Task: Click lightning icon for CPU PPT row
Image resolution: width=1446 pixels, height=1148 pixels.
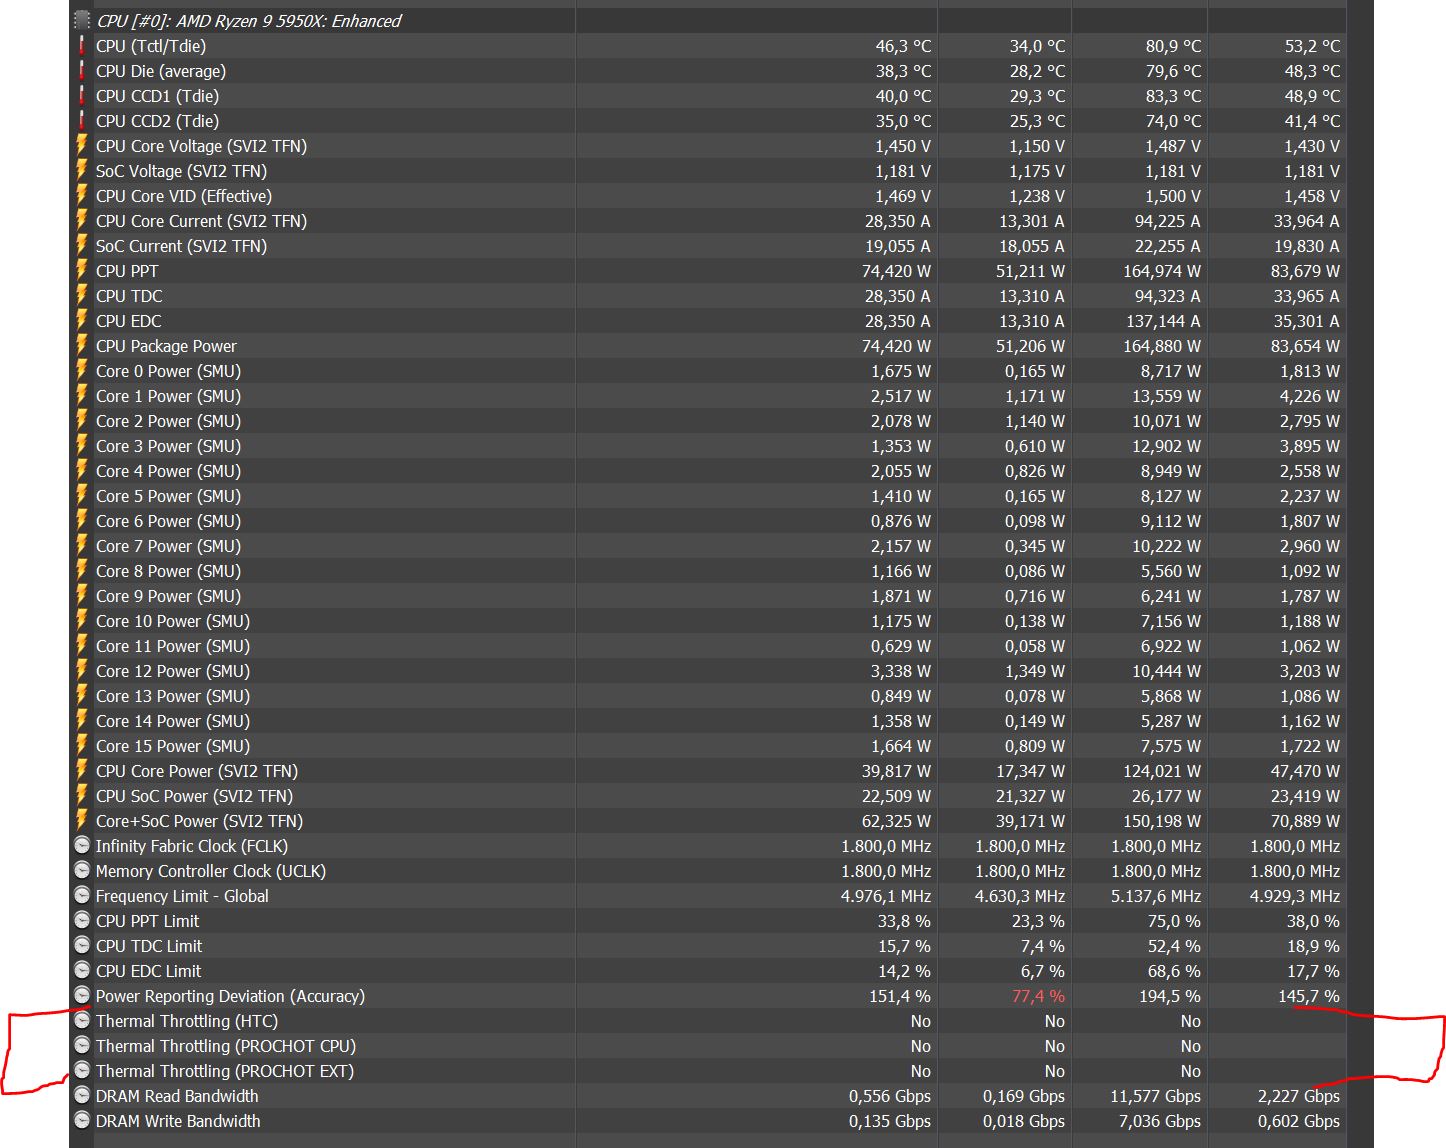Action: [82, 270]
